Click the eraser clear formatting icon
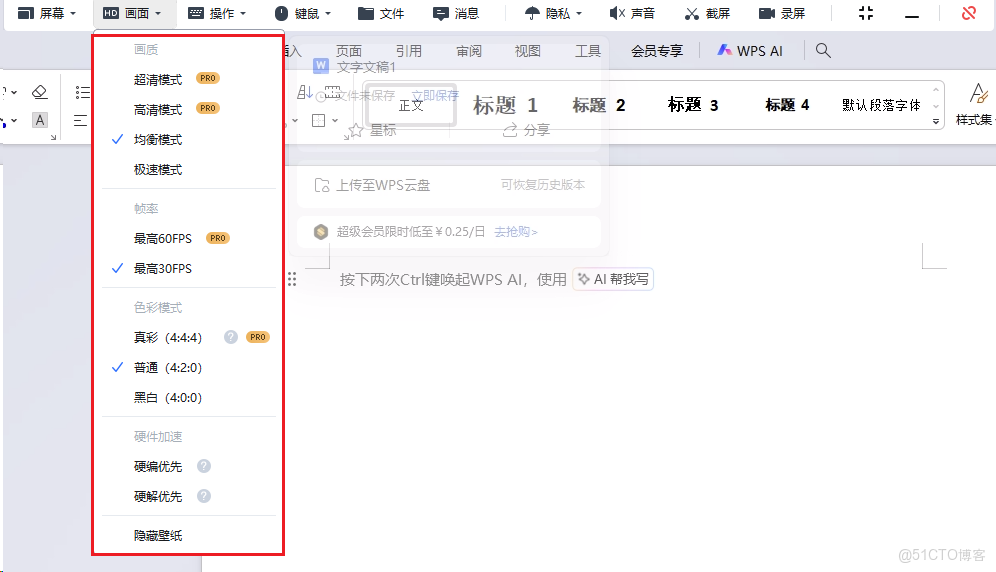 pyautogui.click(x=39, y=92)
